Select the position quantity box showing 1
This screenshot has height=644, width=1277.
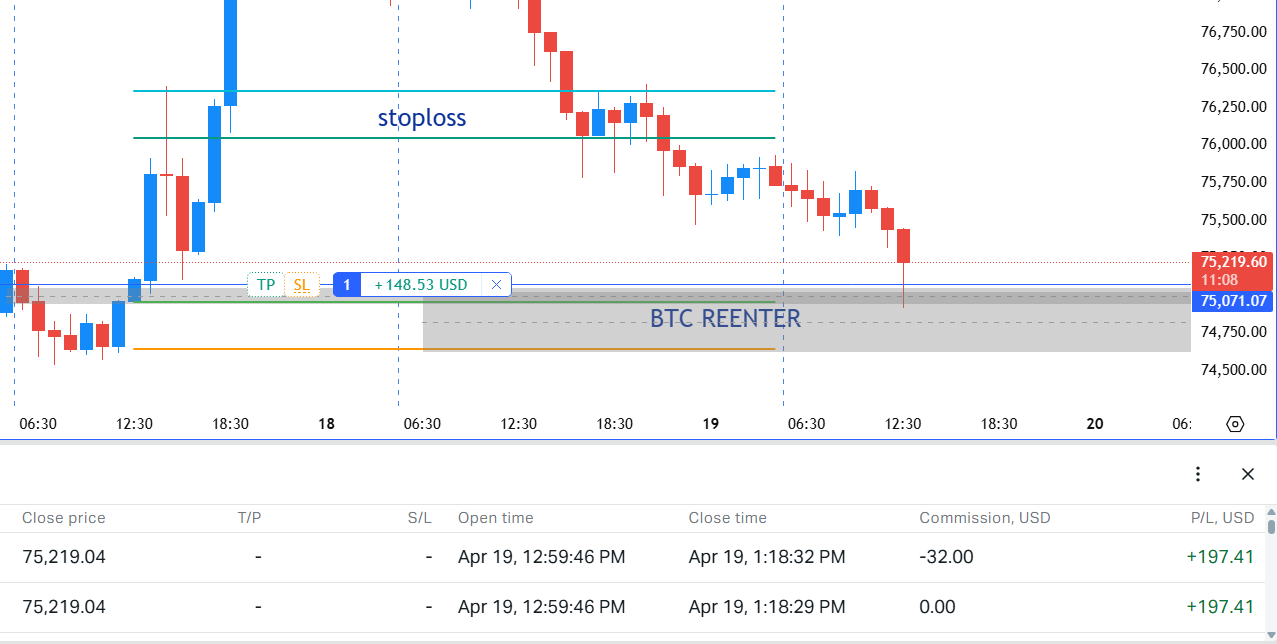(x=347, y=285)
